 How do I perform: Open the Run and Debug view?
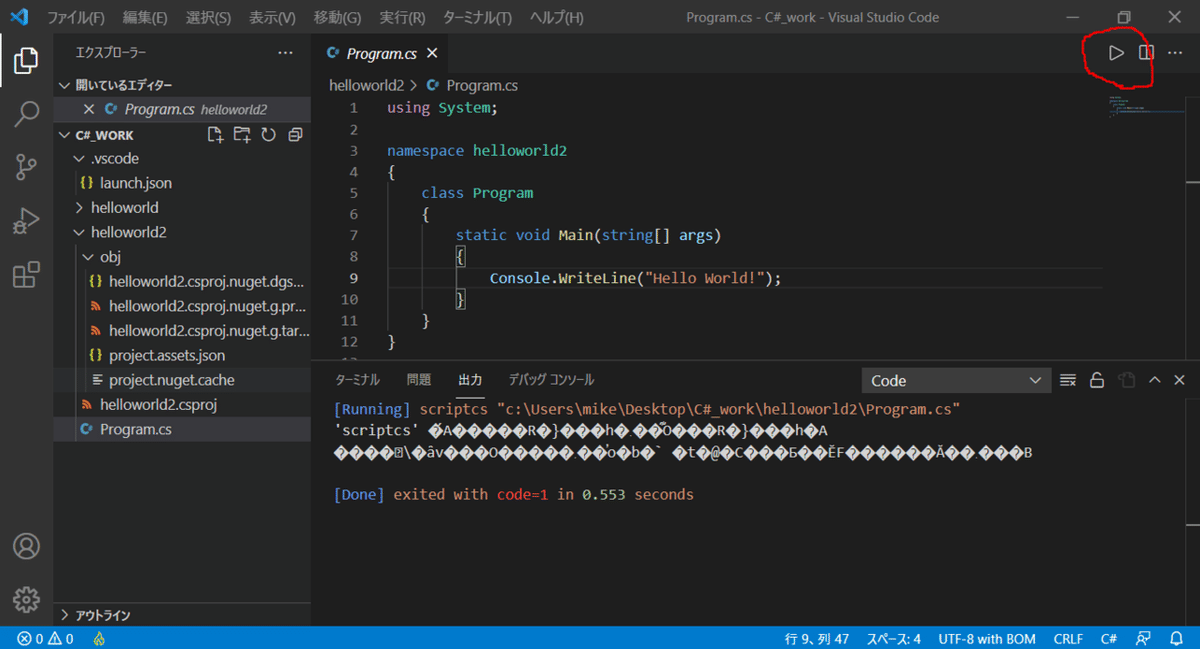(26, 221)
